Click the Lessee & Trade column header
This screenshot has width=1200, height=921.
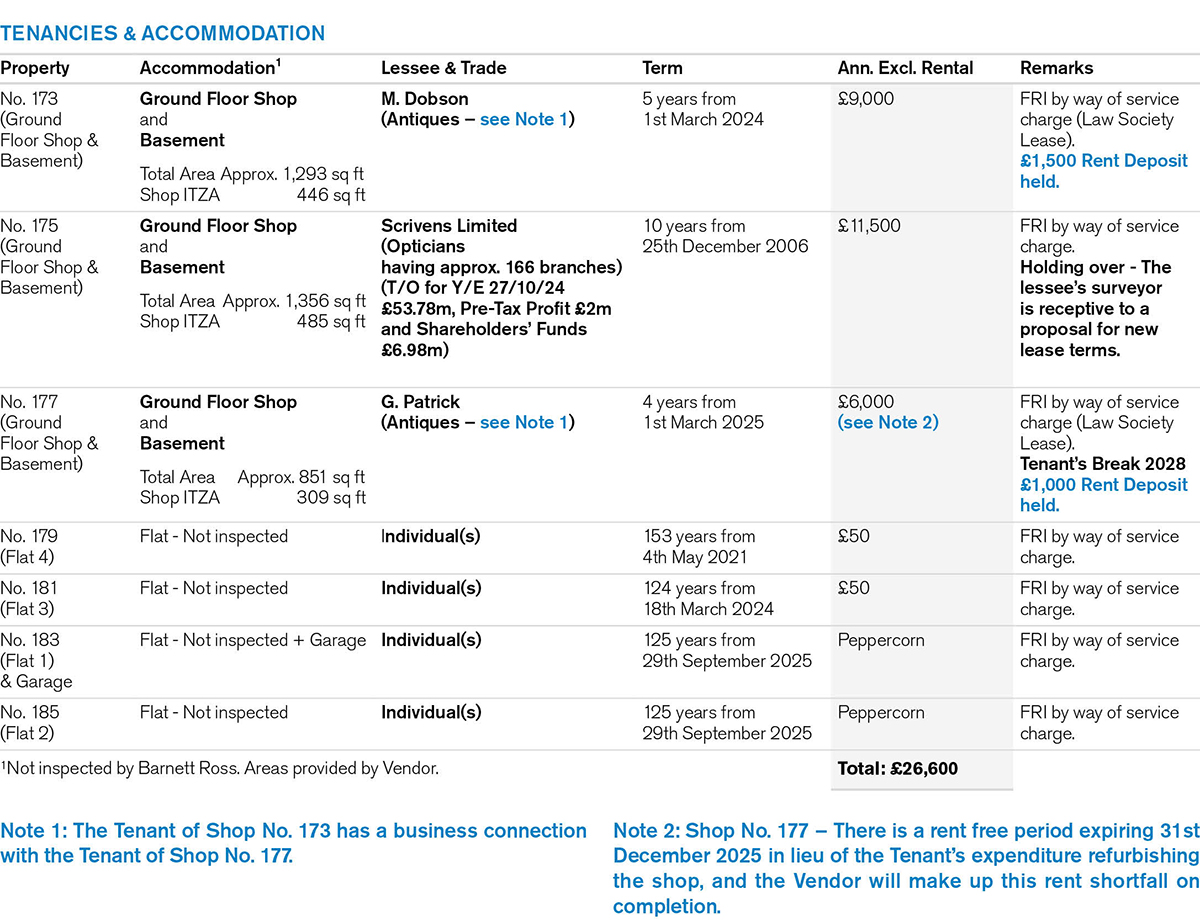point(443,68)
